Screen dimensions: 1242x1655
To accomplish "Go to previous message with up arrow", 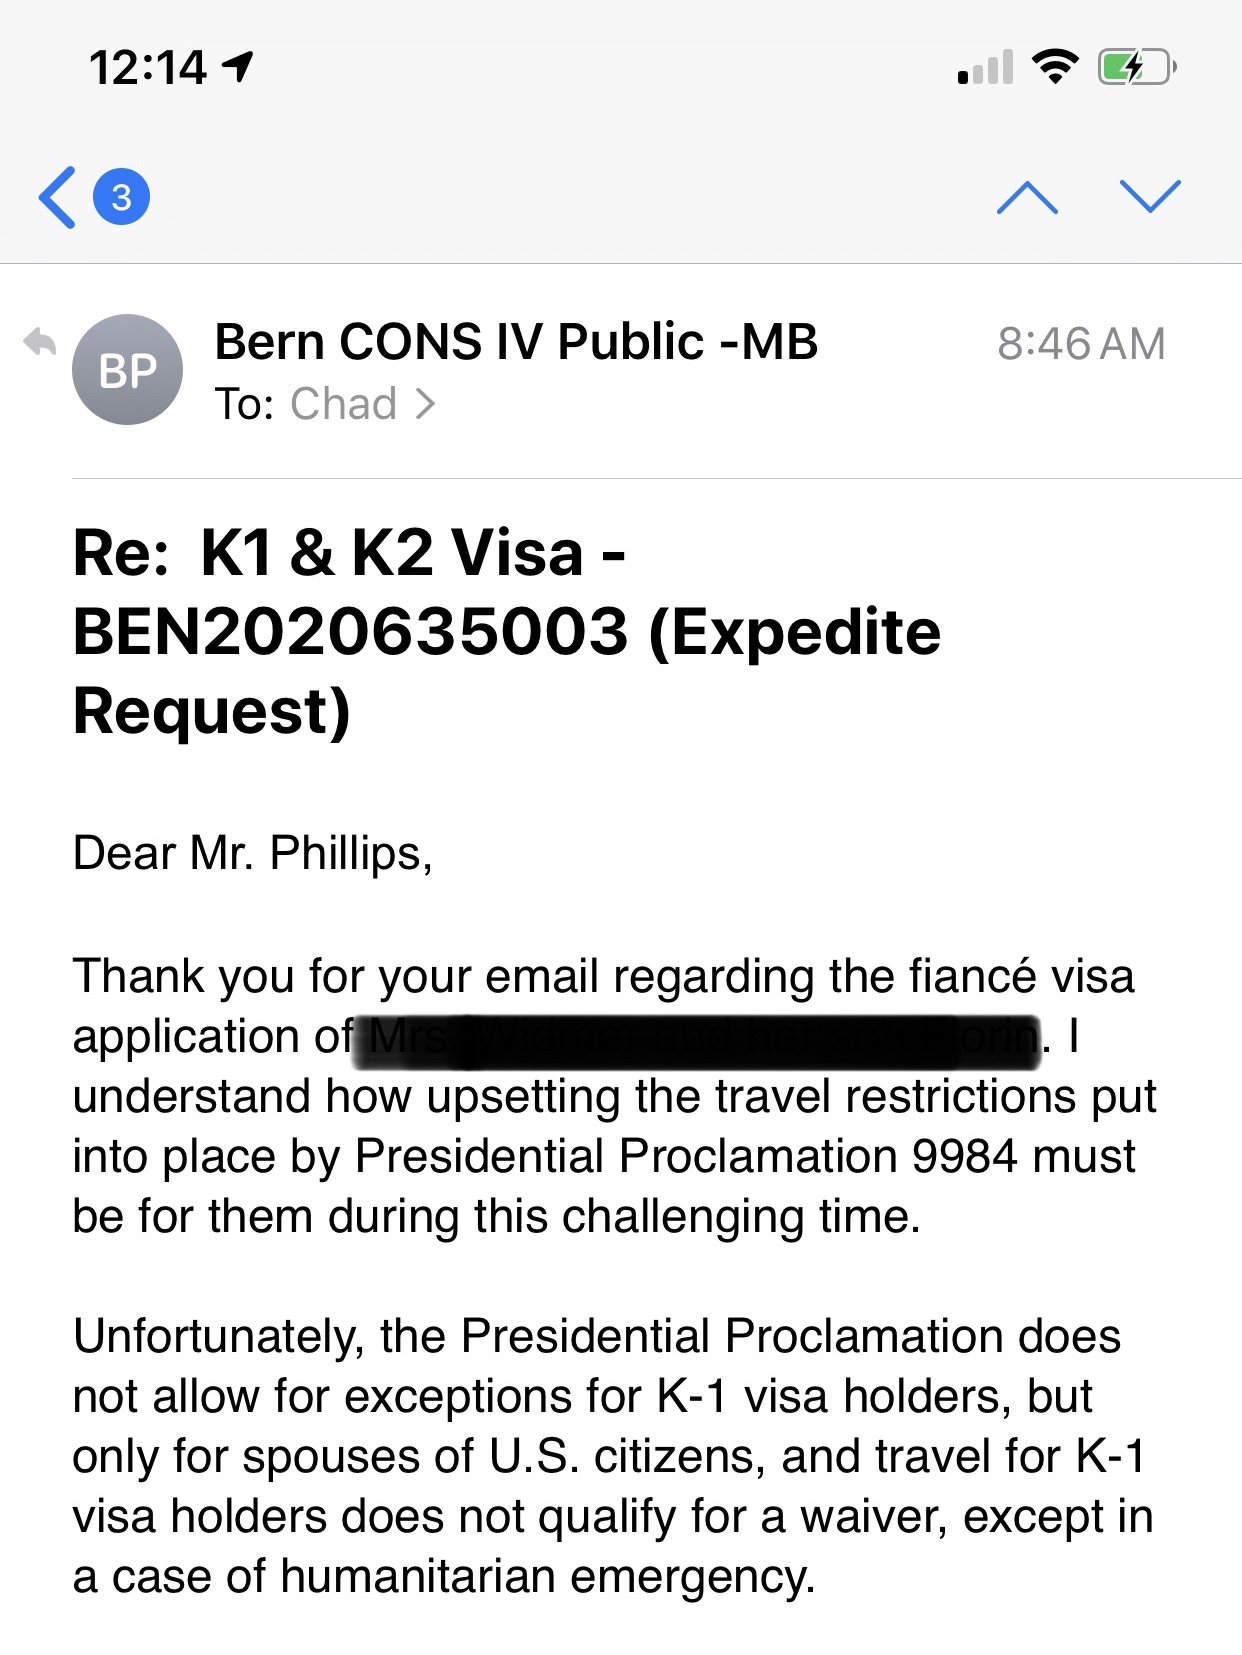I will pos(1027,197).
